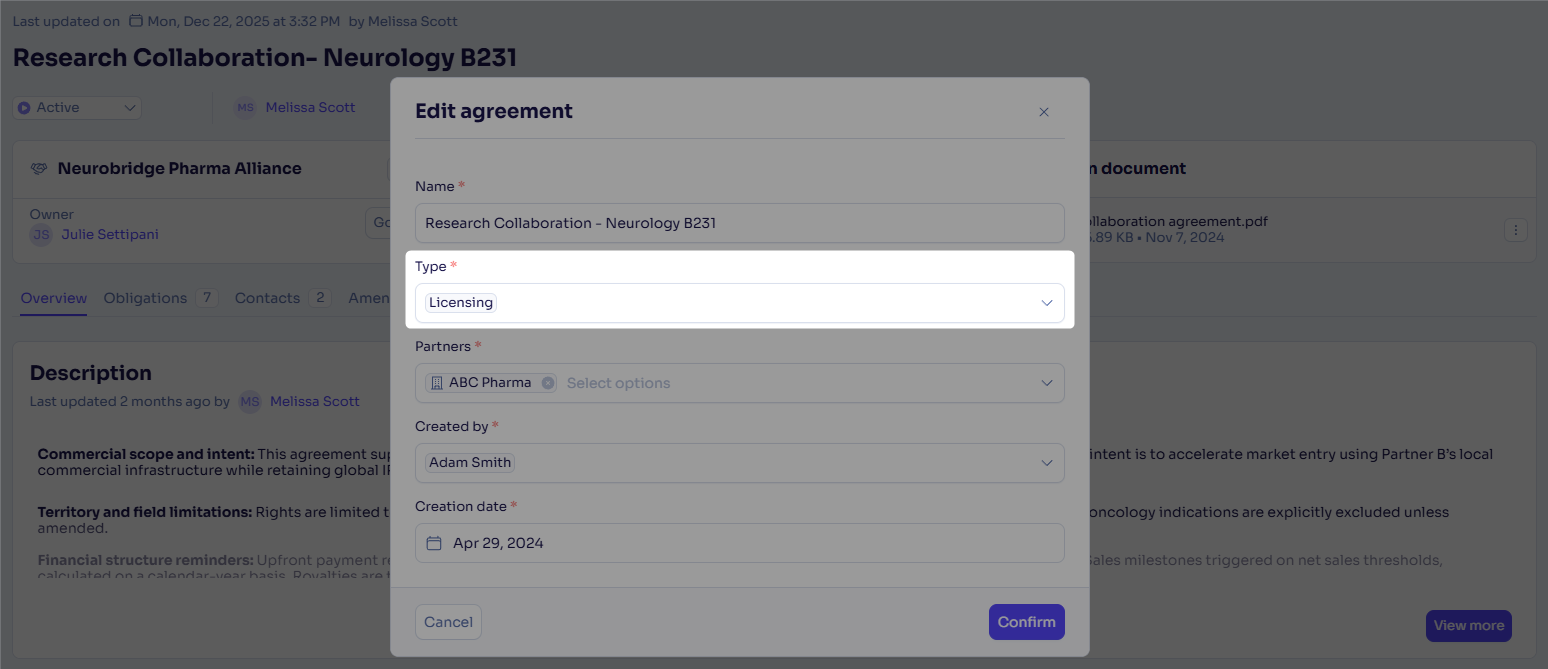Click Julie Settipani's JS avatar
Screen dimensions: 1548x669
41,235
